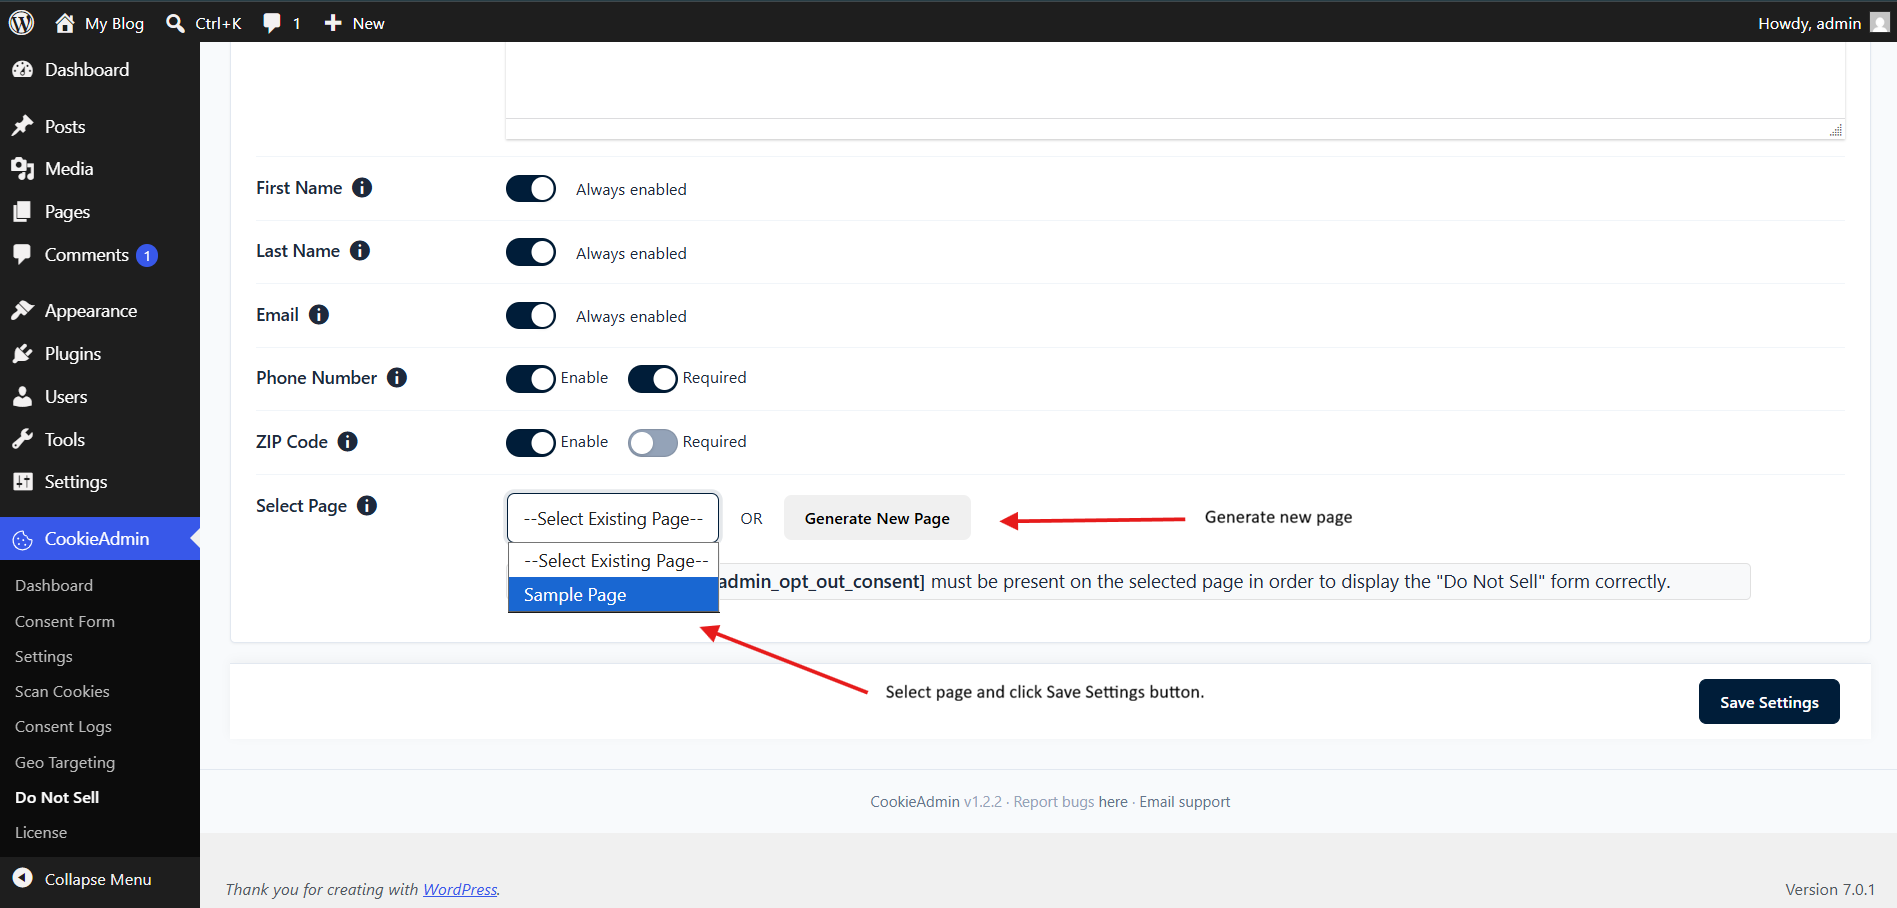The image size is (1897, 908).
Task: Click info icon beside Select Page
Action: 367,506
